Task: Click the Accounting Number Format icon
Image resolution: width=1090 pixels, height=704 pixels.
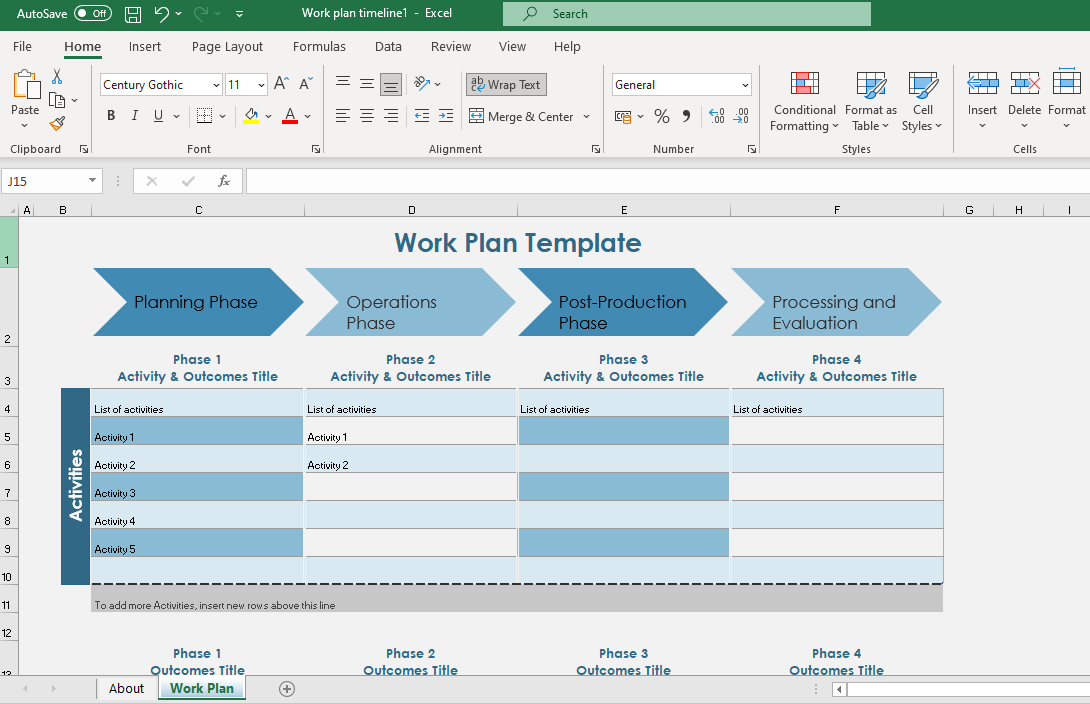Action: [623, 116]
